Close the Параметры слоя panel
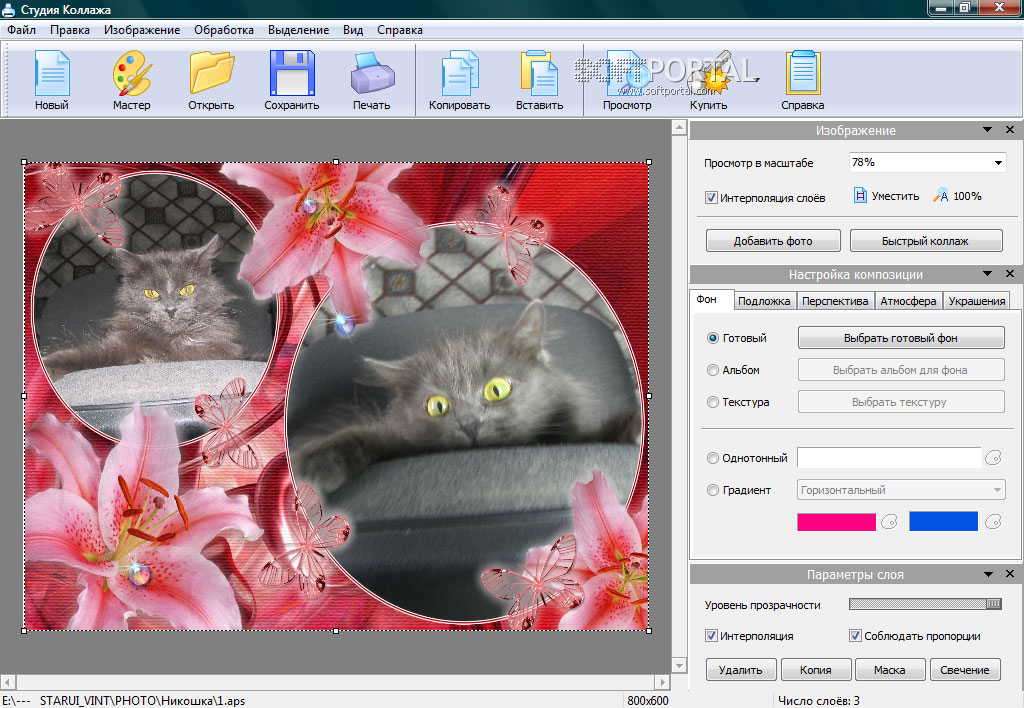 (1010, 573)
